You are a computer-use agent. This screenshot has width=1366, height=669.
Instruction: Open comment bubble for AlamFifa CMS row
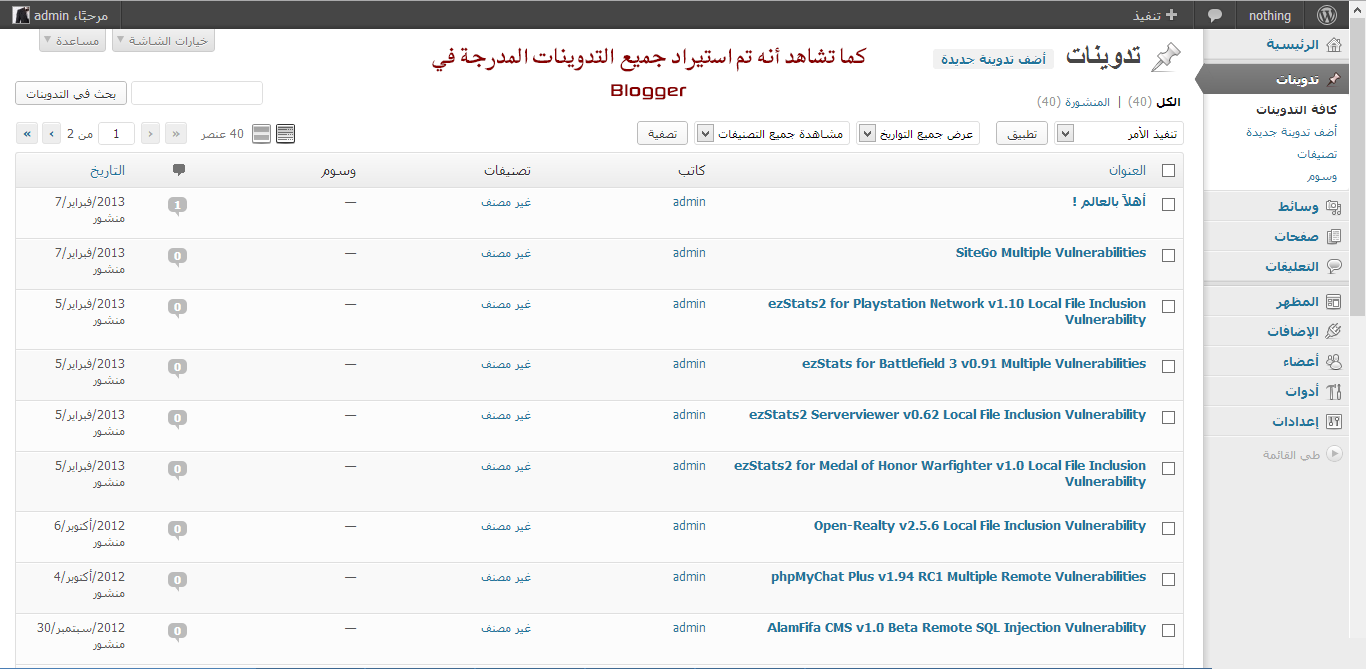pos(178,632)
